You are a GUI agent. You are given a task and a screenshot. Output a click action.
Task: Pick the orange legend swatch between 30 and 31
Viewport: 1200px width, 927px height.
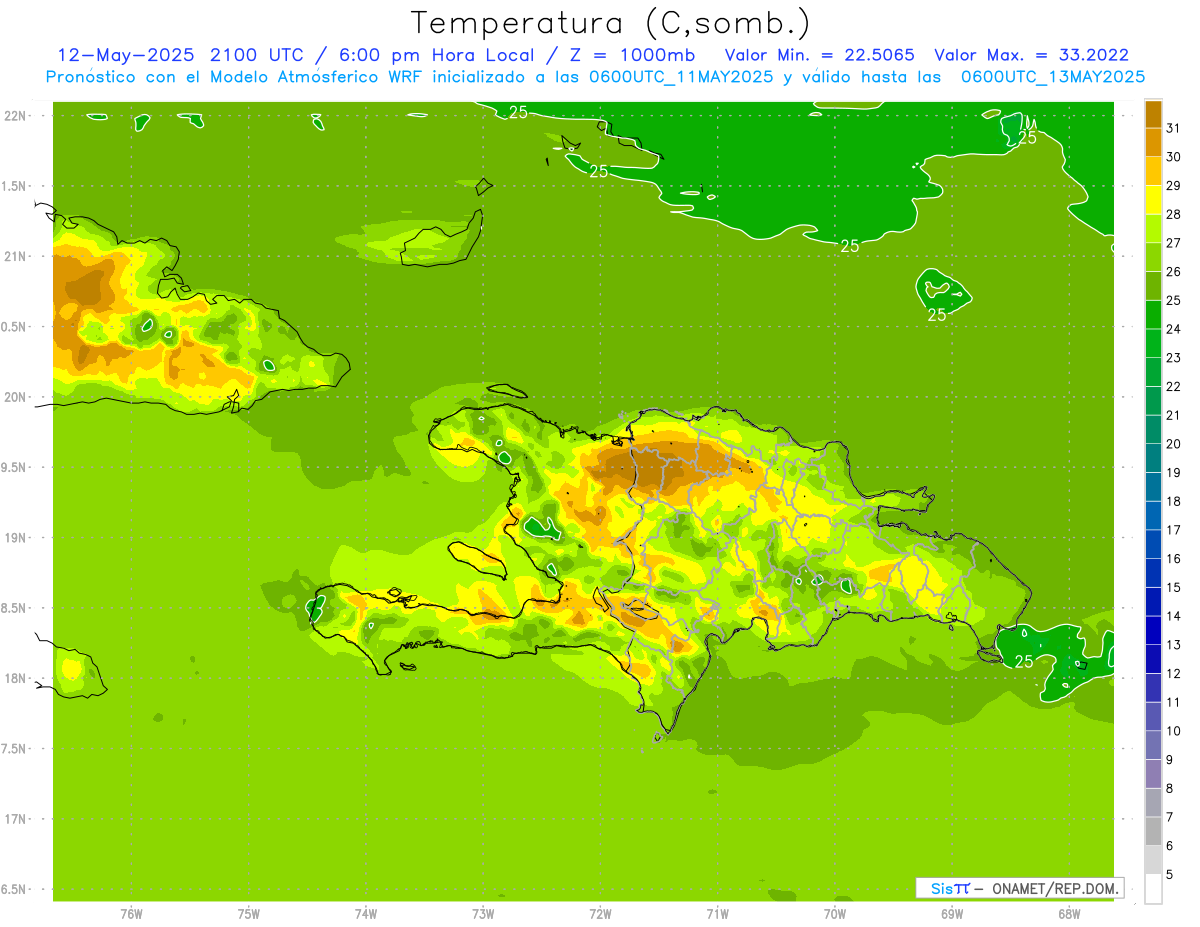click(1153, 142)
